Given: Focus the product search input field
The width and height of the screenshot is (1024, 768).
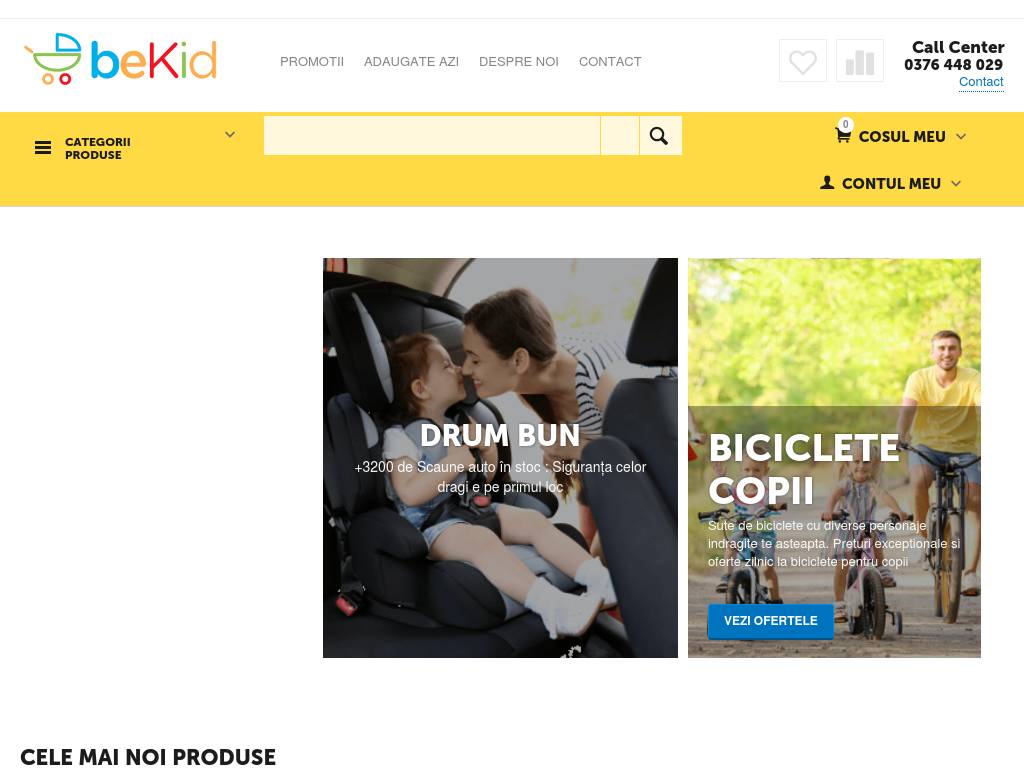Looking at the screenshot, I should (432, 135).
